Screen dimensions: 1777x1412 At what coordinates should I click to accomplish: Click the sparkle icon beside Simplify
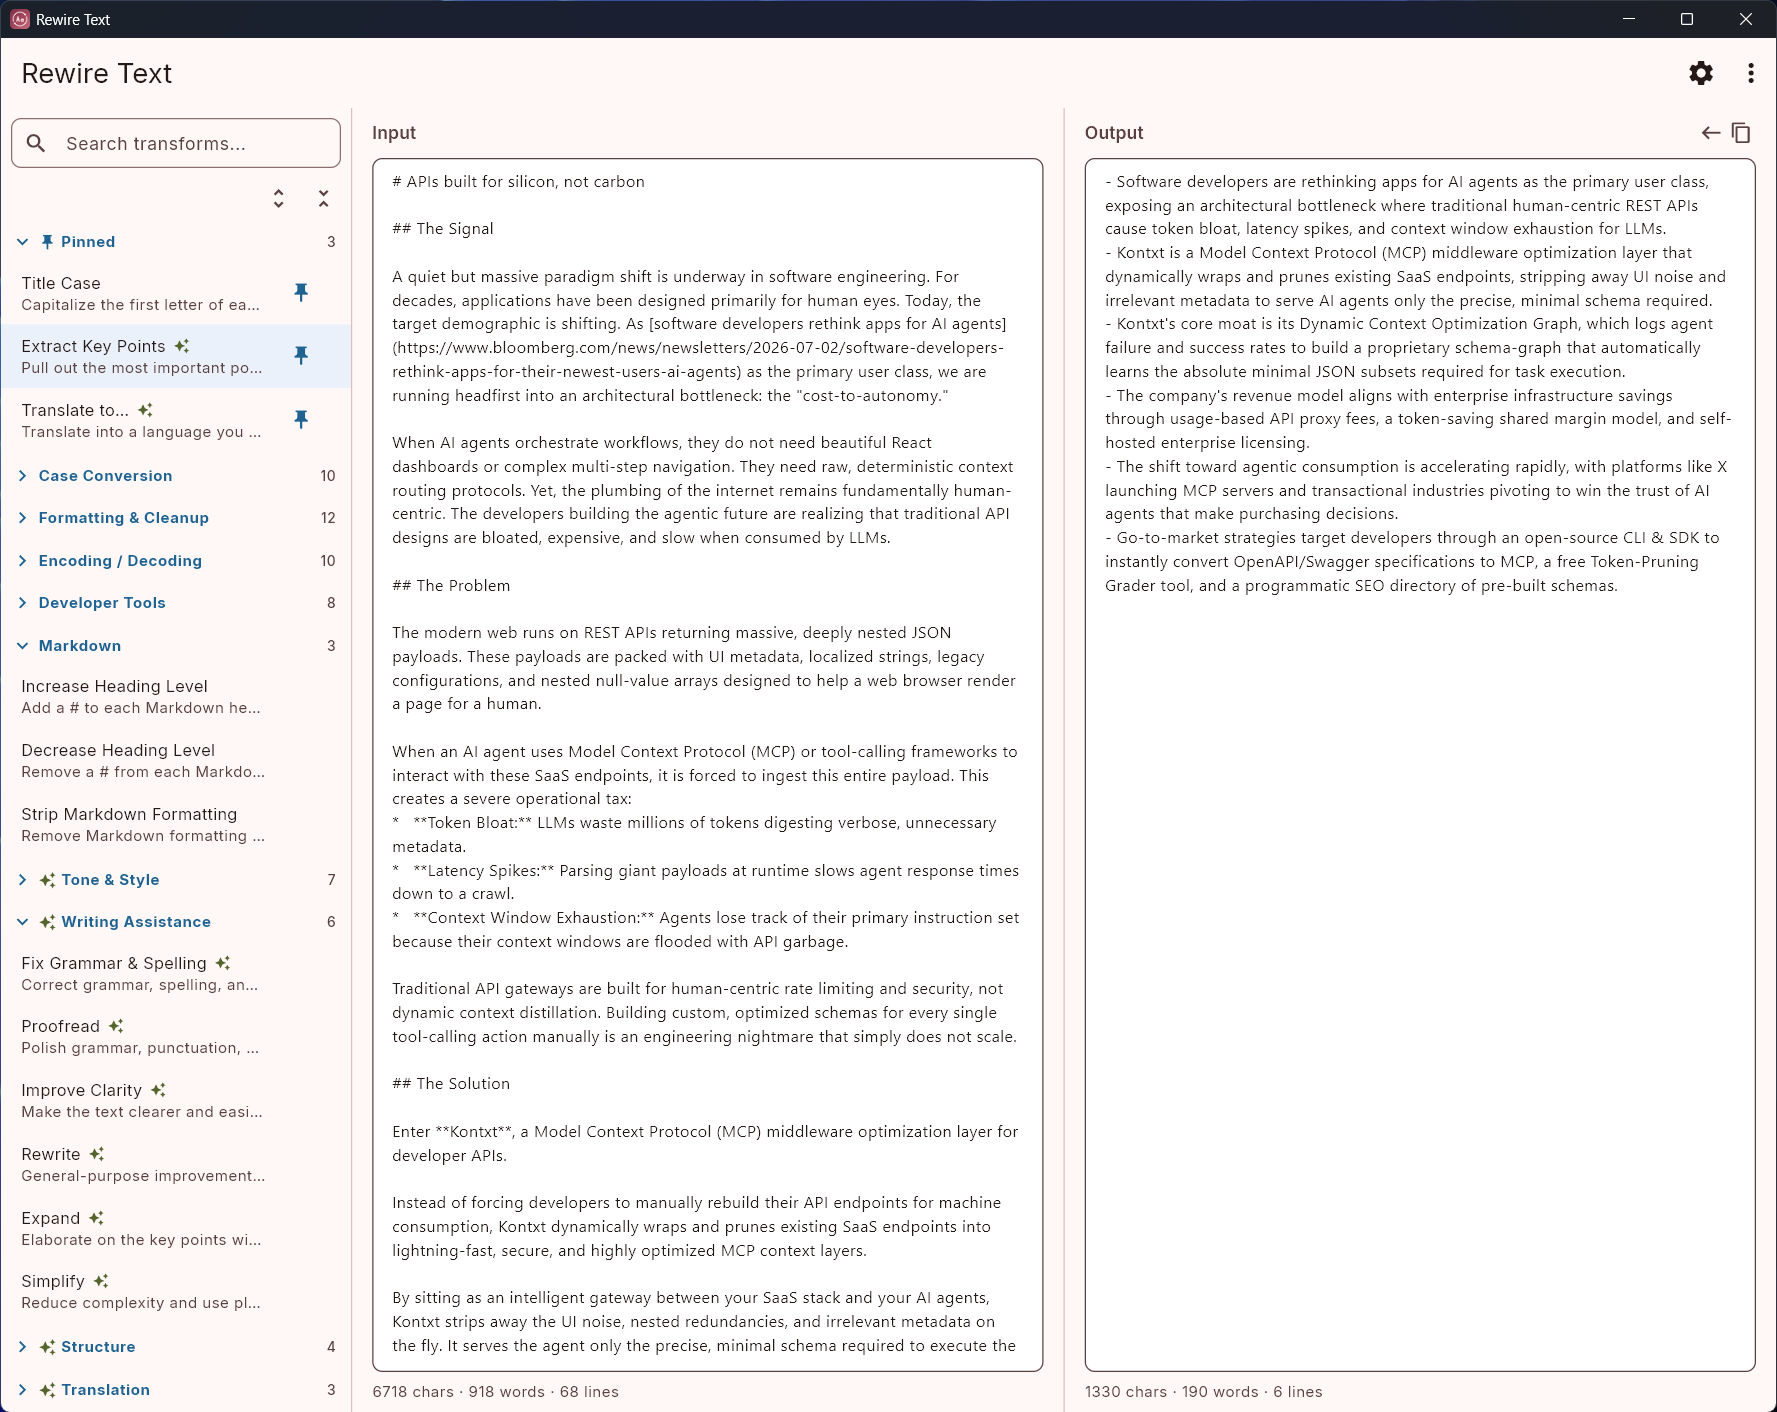pos(101,1281)
